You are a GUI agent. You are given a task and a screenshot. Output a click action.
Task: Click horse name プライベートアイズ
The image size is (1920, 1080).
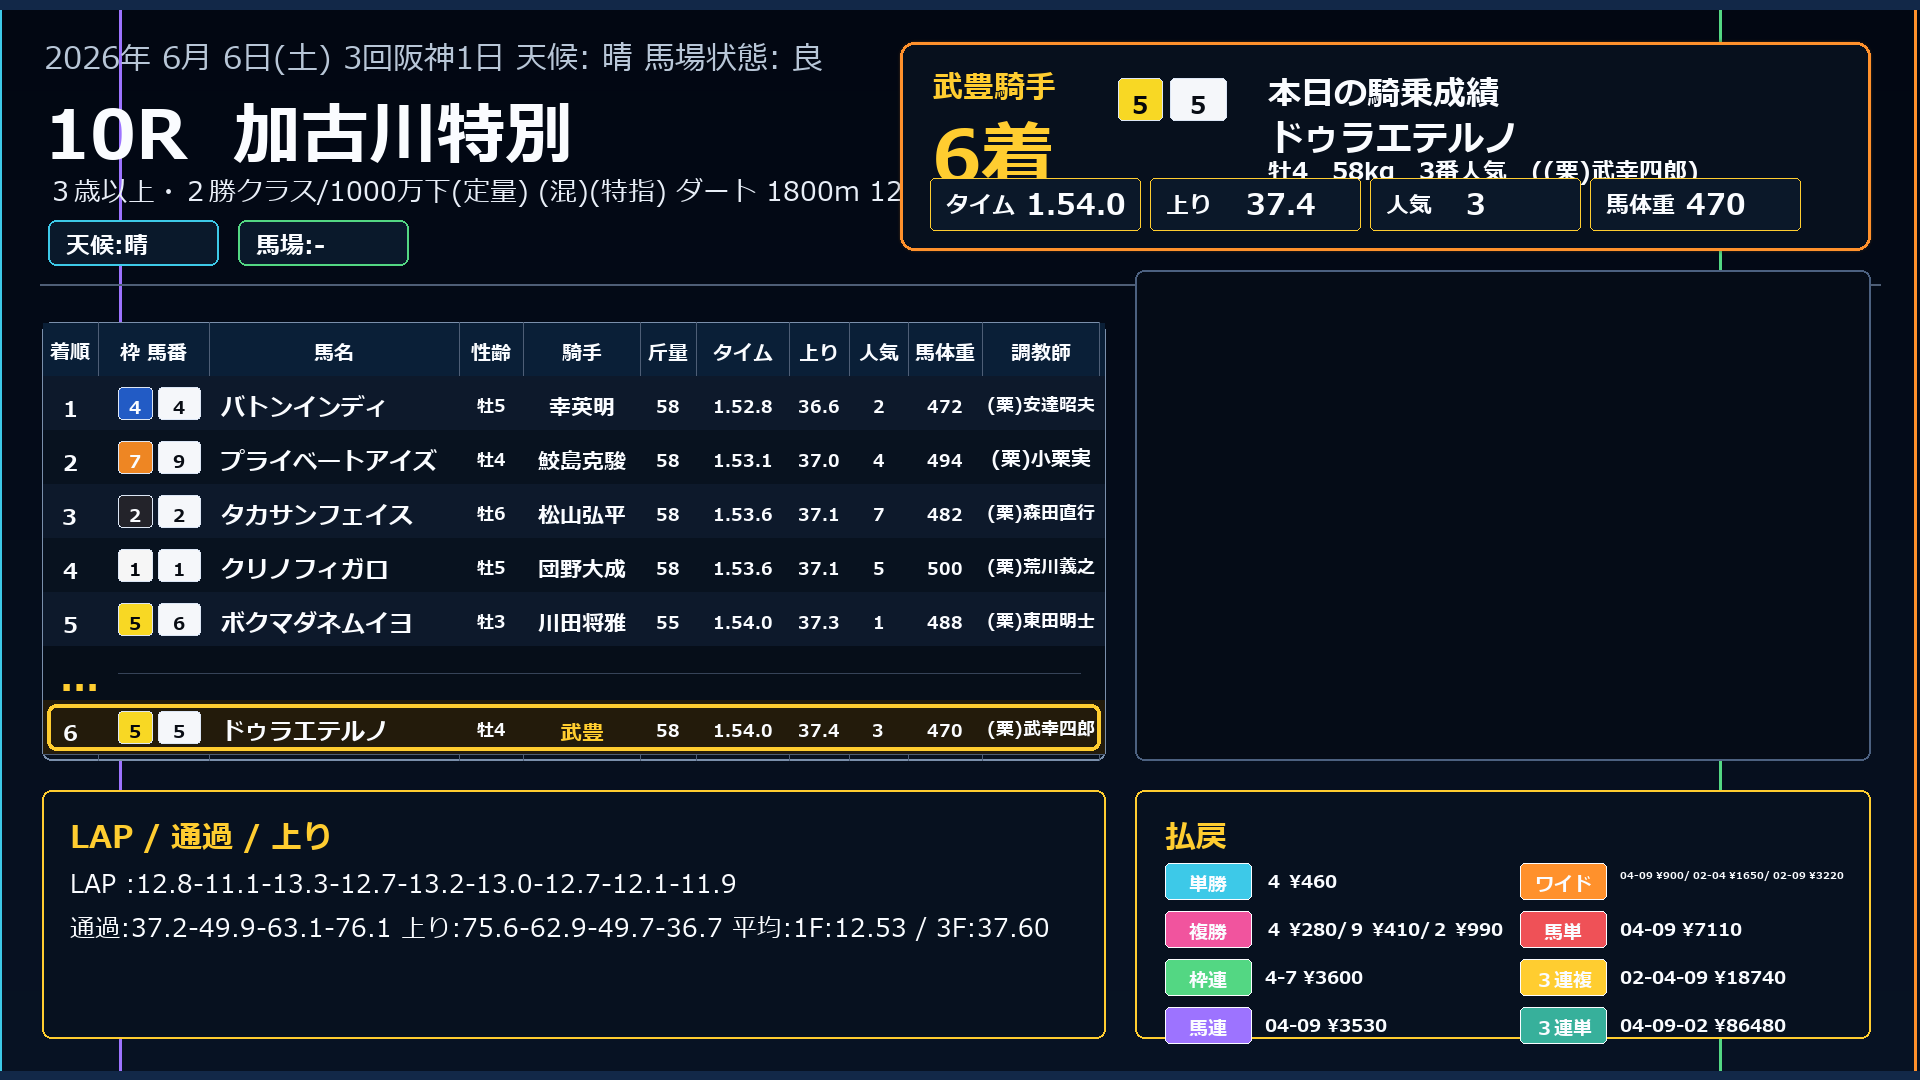328,460
